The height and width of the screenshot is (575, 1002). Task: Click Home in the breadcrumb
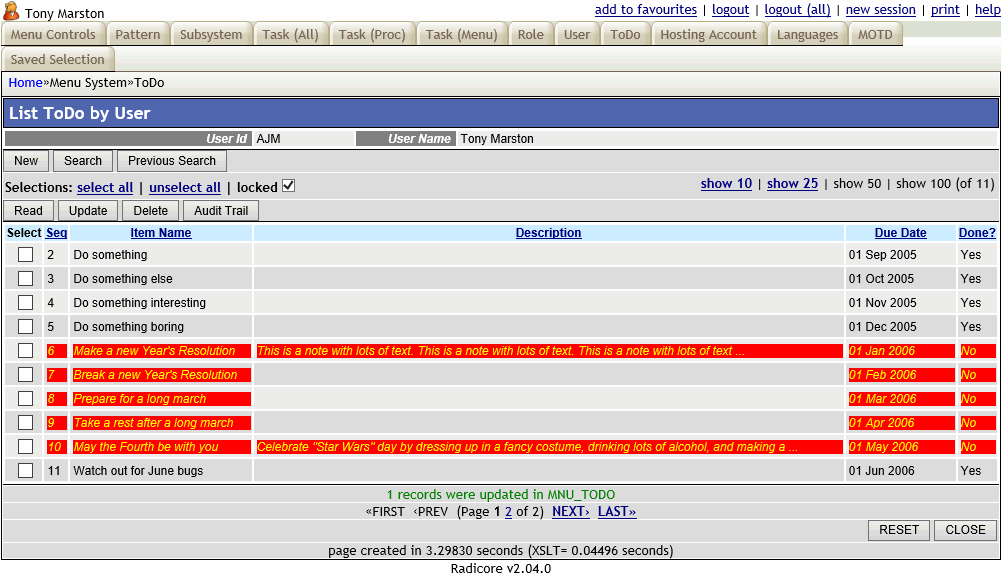[26, 83]
